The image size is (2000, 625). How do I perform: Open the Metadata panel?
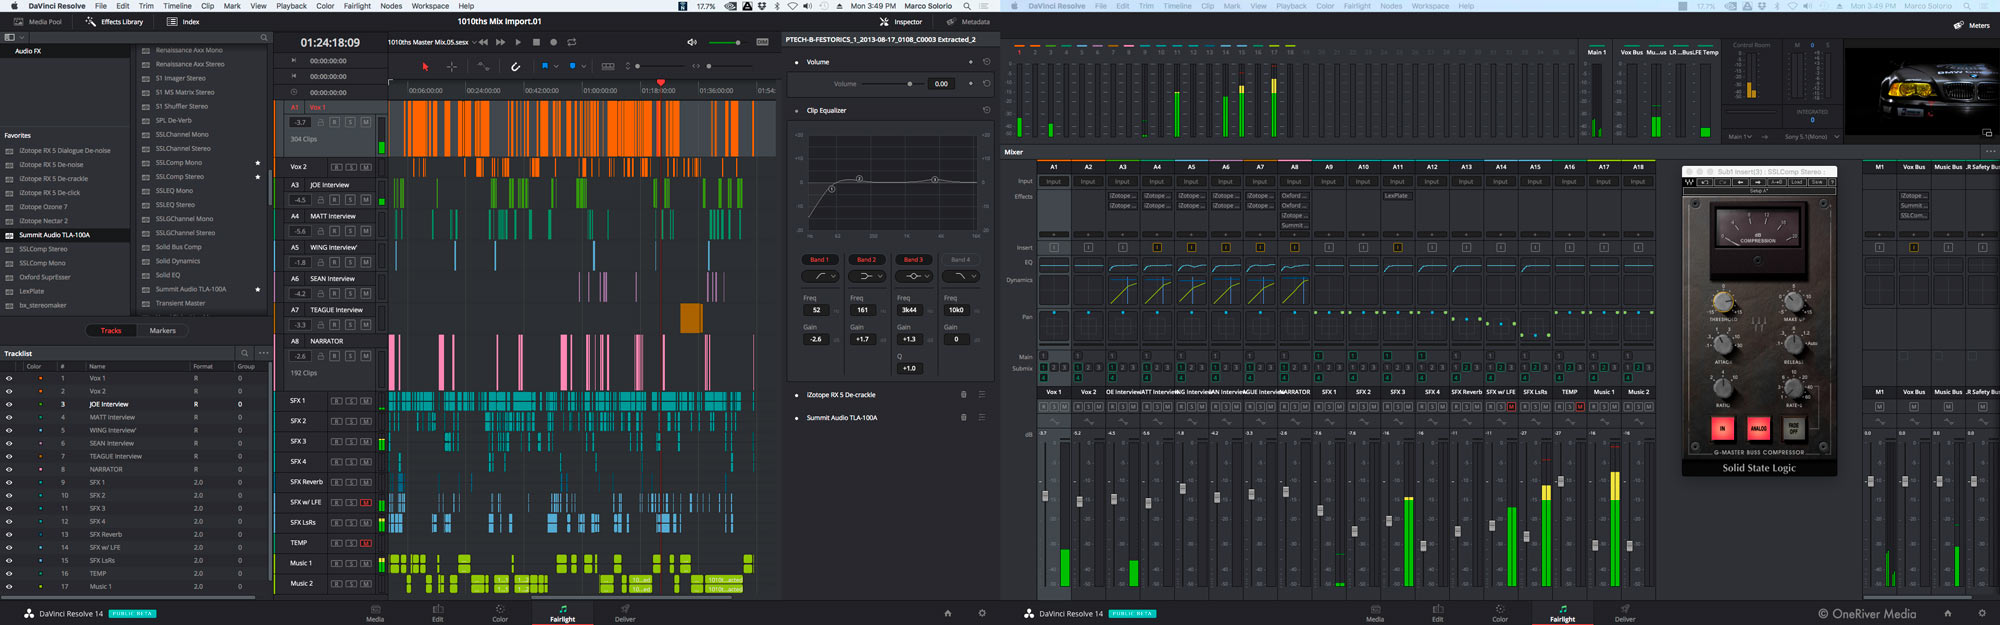pos(969,21)
